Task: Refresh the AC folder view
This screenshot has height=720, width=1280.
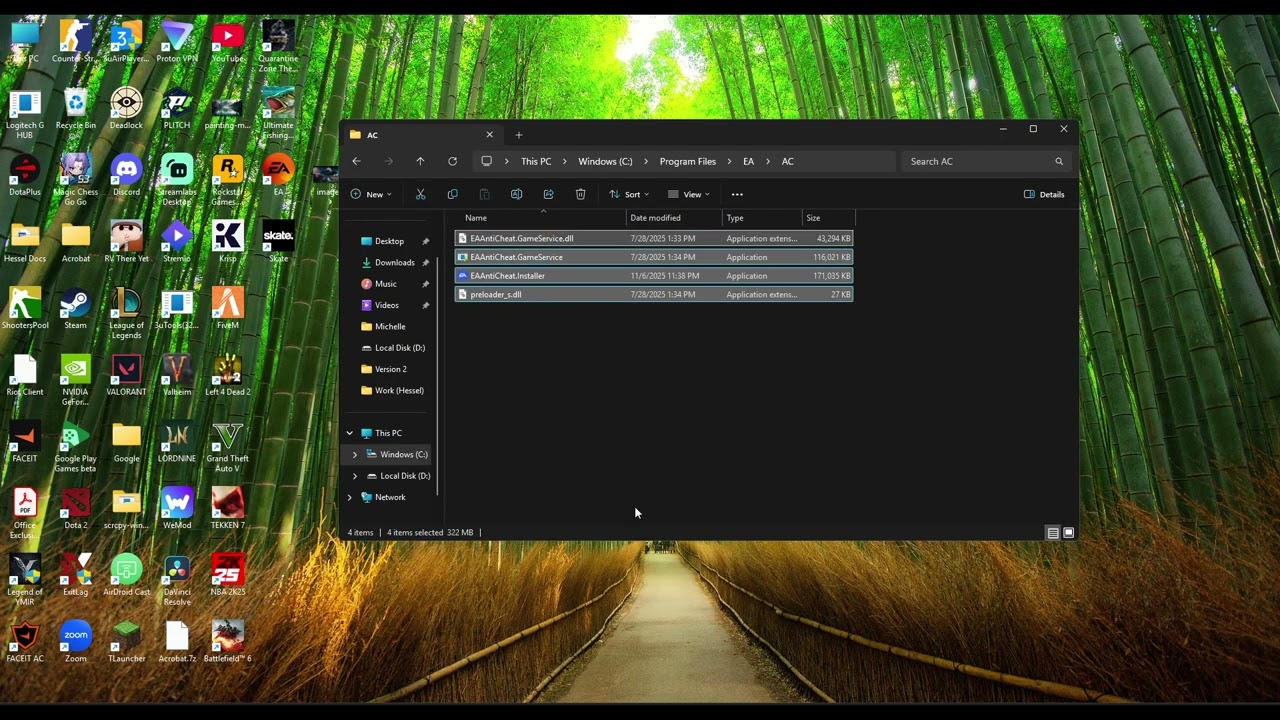Action: (x=452, y=161)
